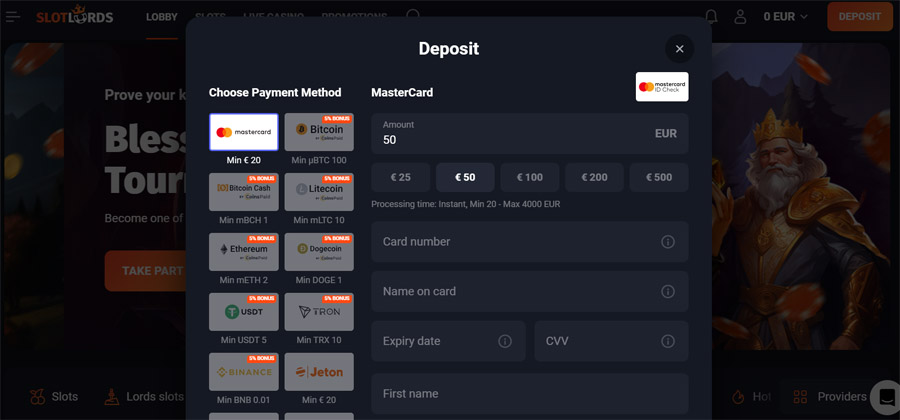
Task: Click the 'Min USDT 5' text
Action: pos(244,340)
